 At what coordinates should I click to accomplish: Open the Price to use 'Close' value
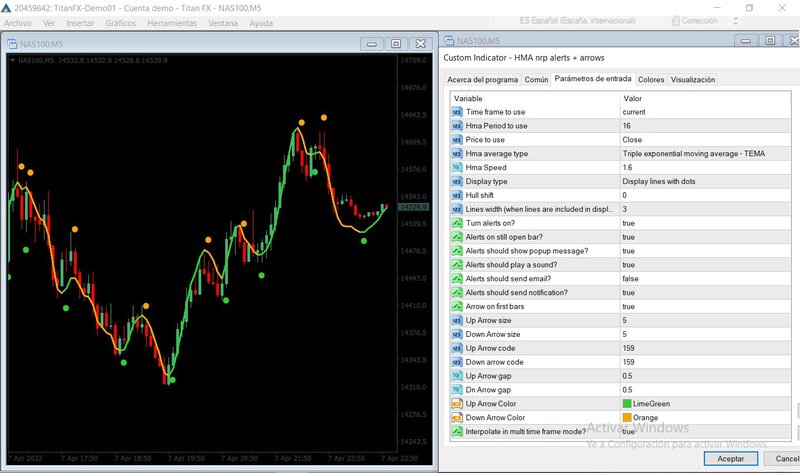point(632,140)
